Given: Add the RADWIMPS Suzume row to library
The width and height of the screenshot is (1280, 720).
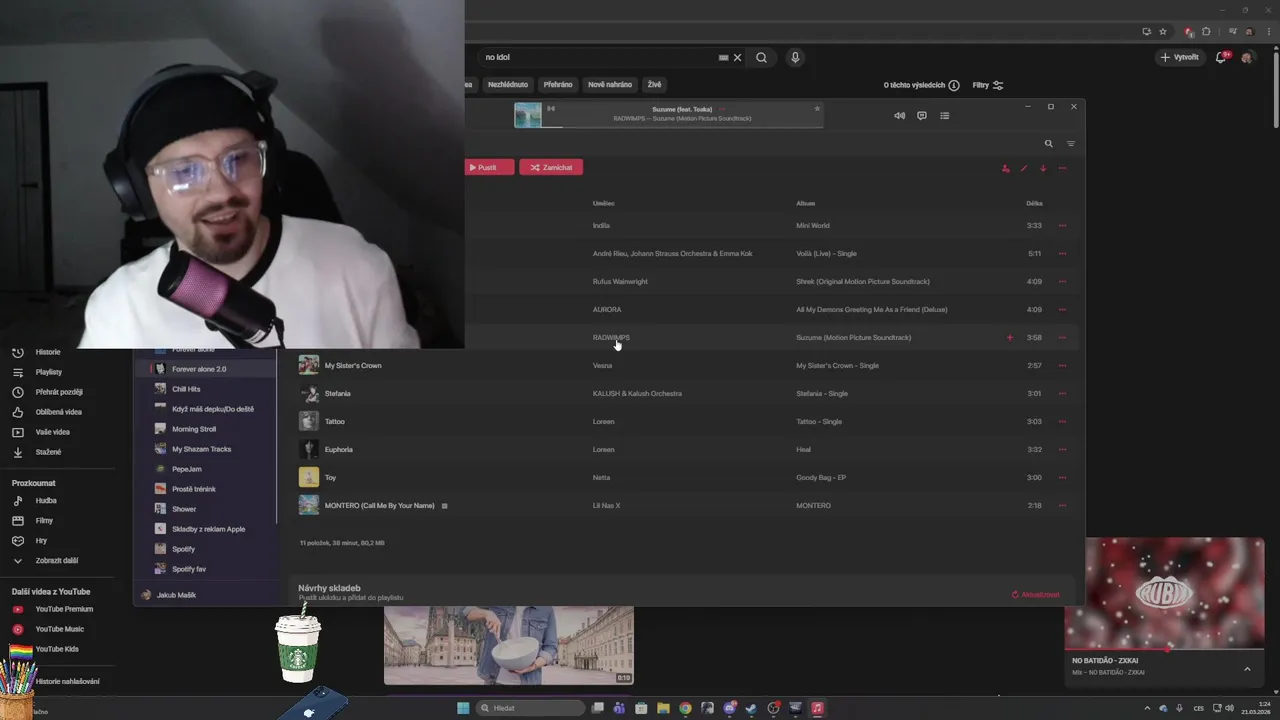Looking at the screenshot, I should [x=1010, y=337].
